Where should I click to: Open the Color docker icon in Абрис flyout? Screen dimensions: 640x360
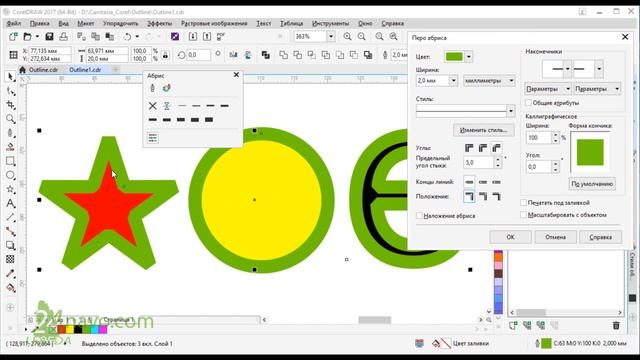point(153,138)
